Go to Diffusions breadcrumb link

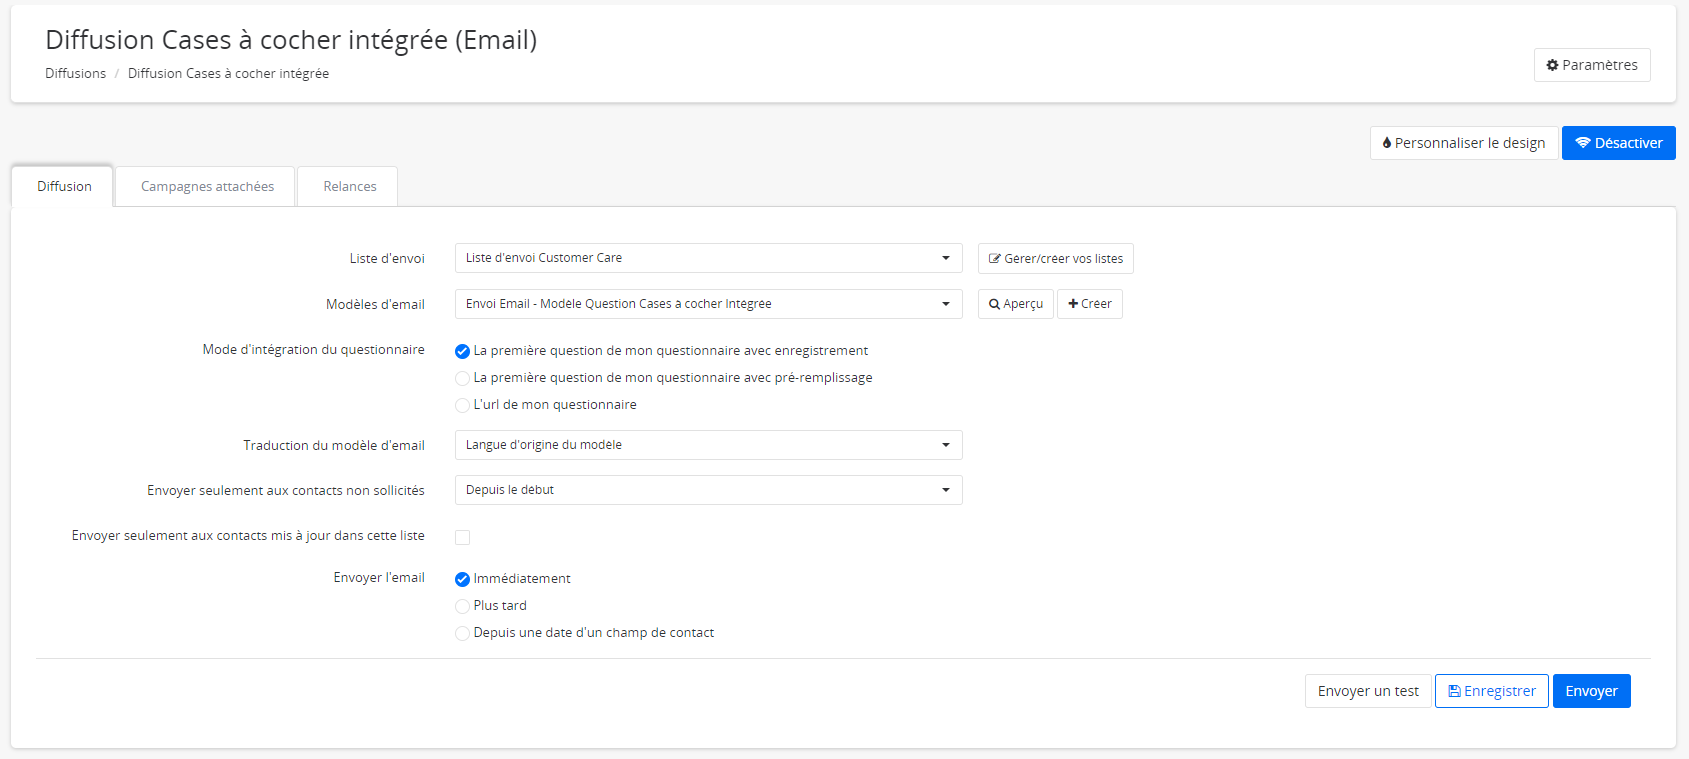point(75,74)
